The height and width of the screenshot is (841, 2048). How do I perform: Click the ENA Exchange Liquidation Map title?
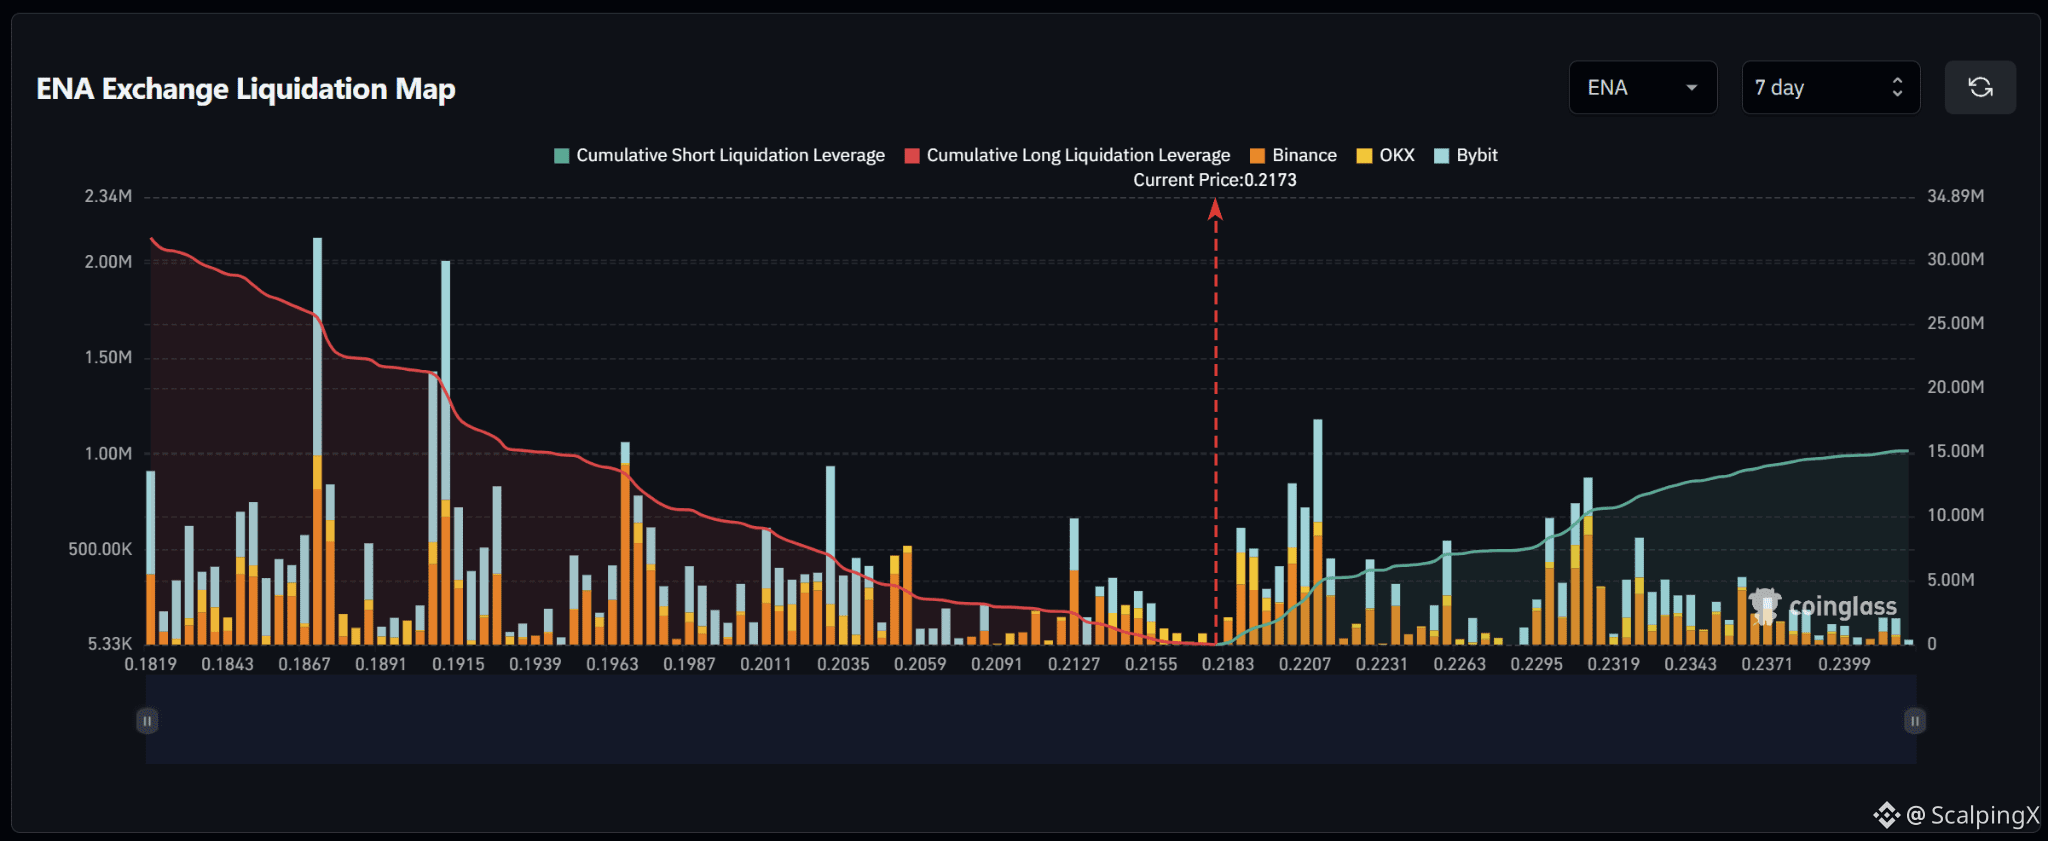(246, 89)
